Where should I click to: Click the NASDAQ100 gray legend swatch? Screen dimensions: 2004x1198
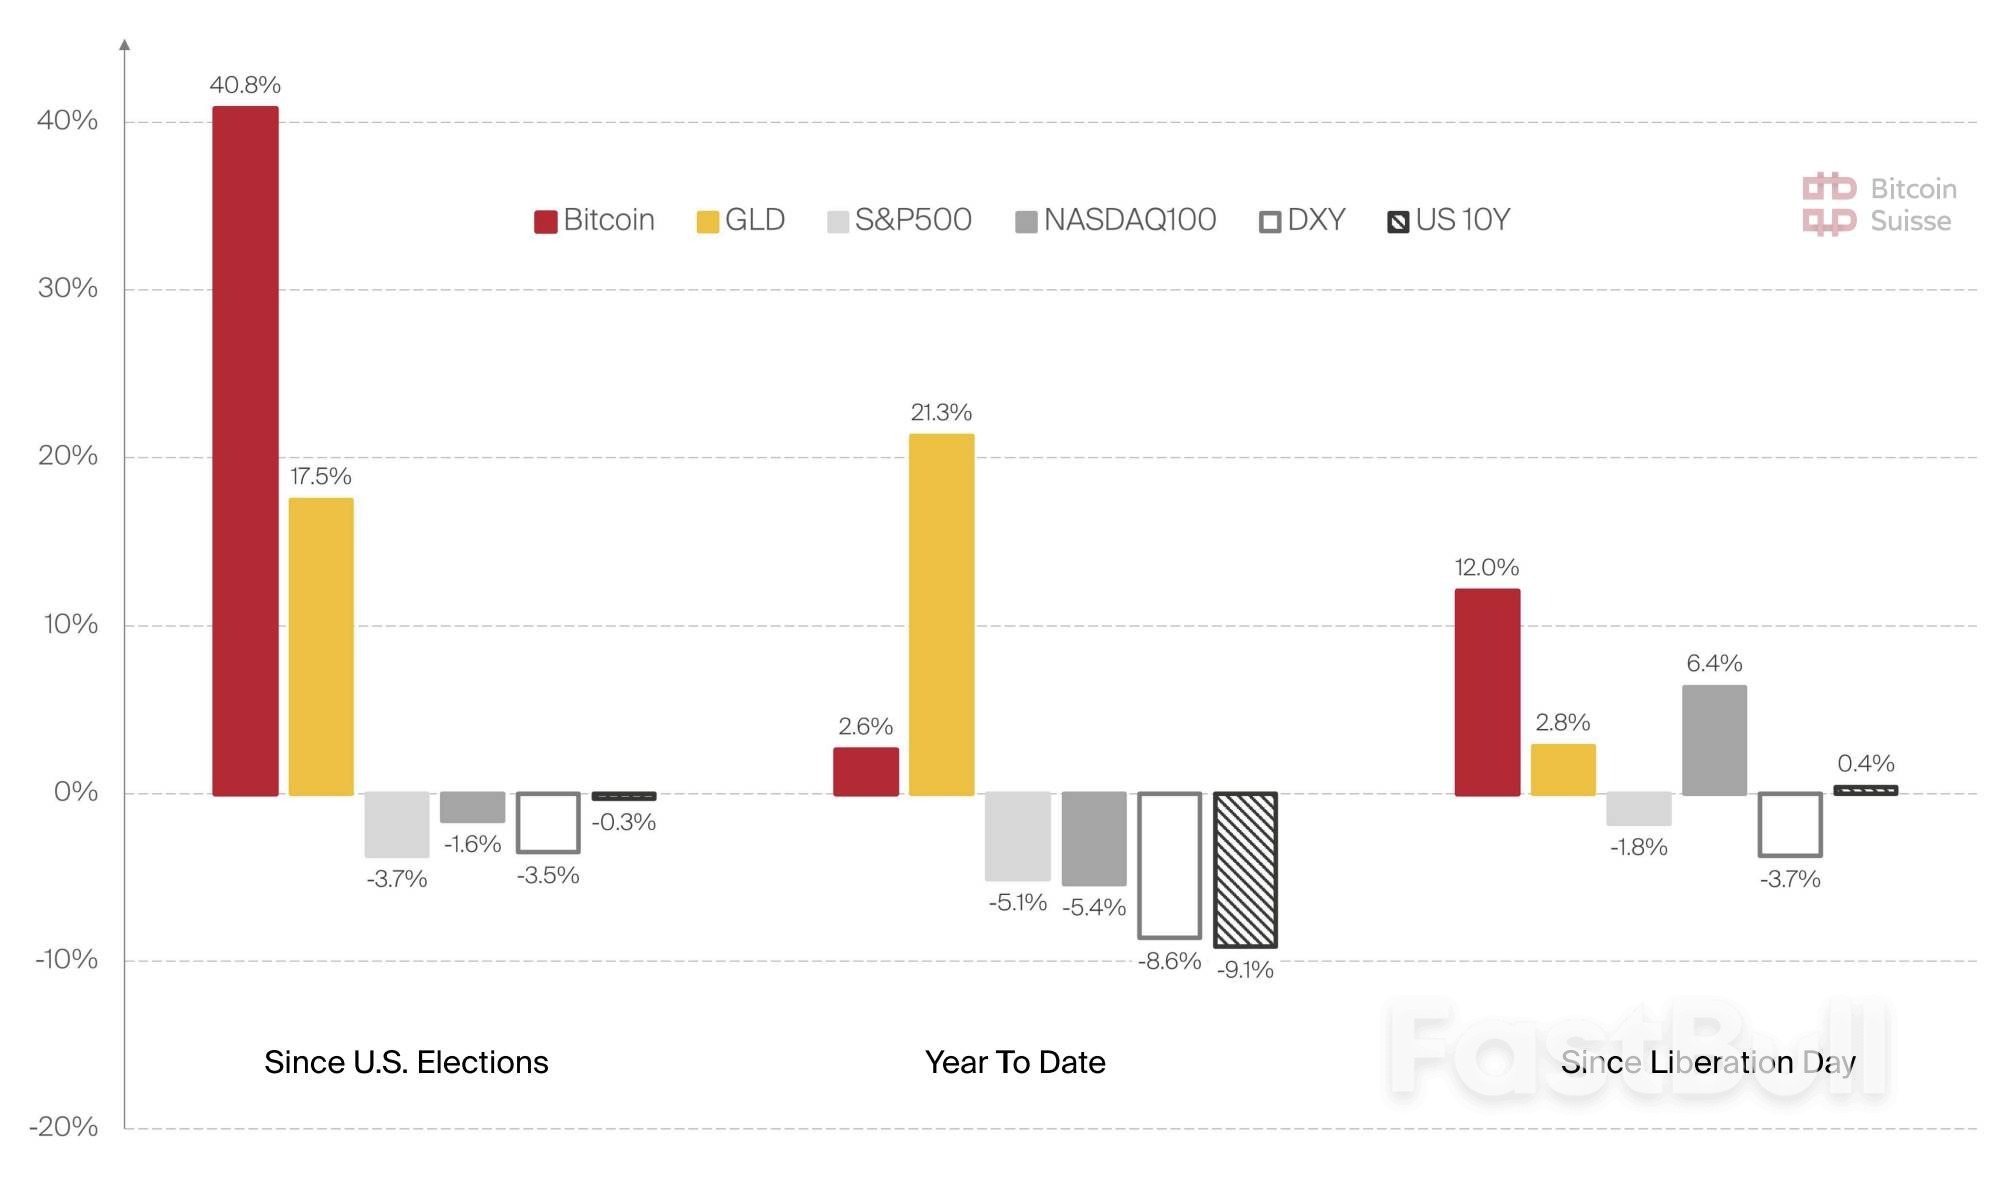point(1026,221)
